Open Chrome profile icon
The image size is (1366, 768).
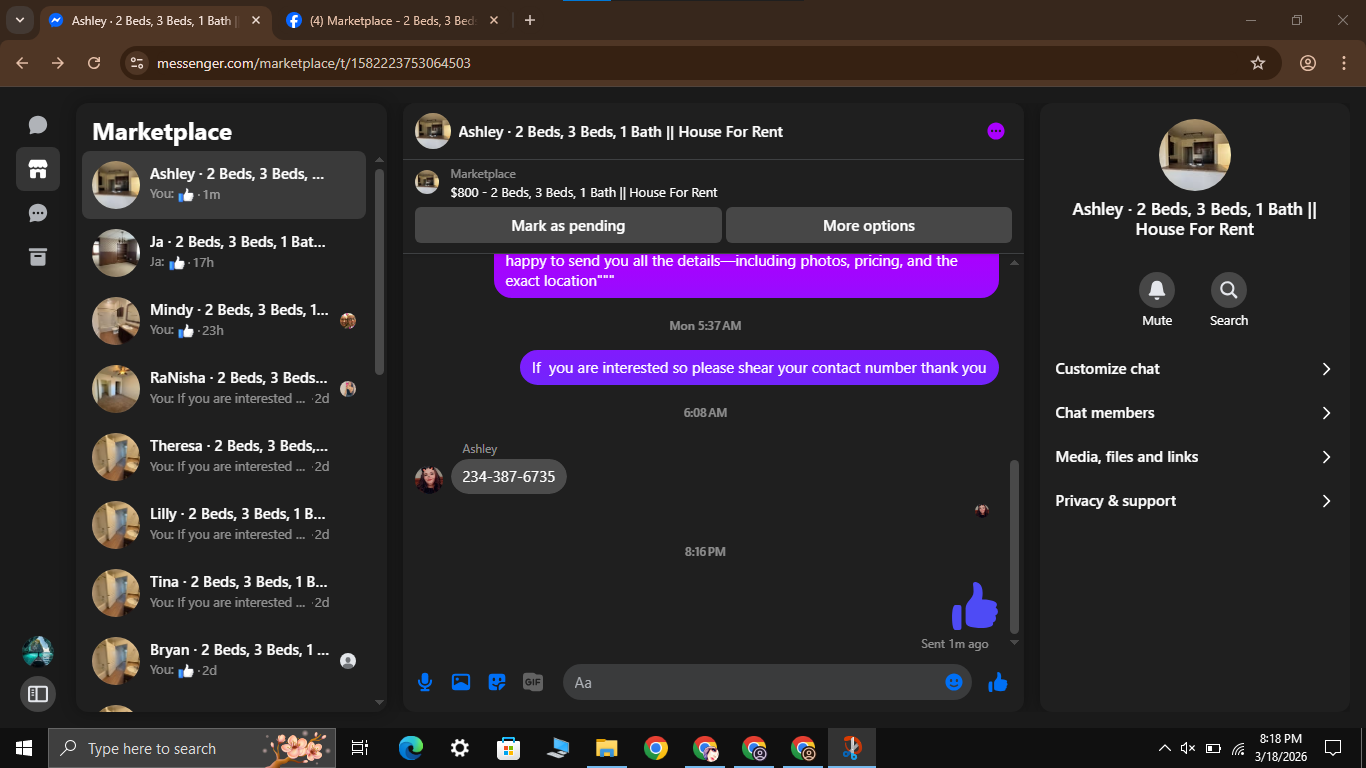1308,63
